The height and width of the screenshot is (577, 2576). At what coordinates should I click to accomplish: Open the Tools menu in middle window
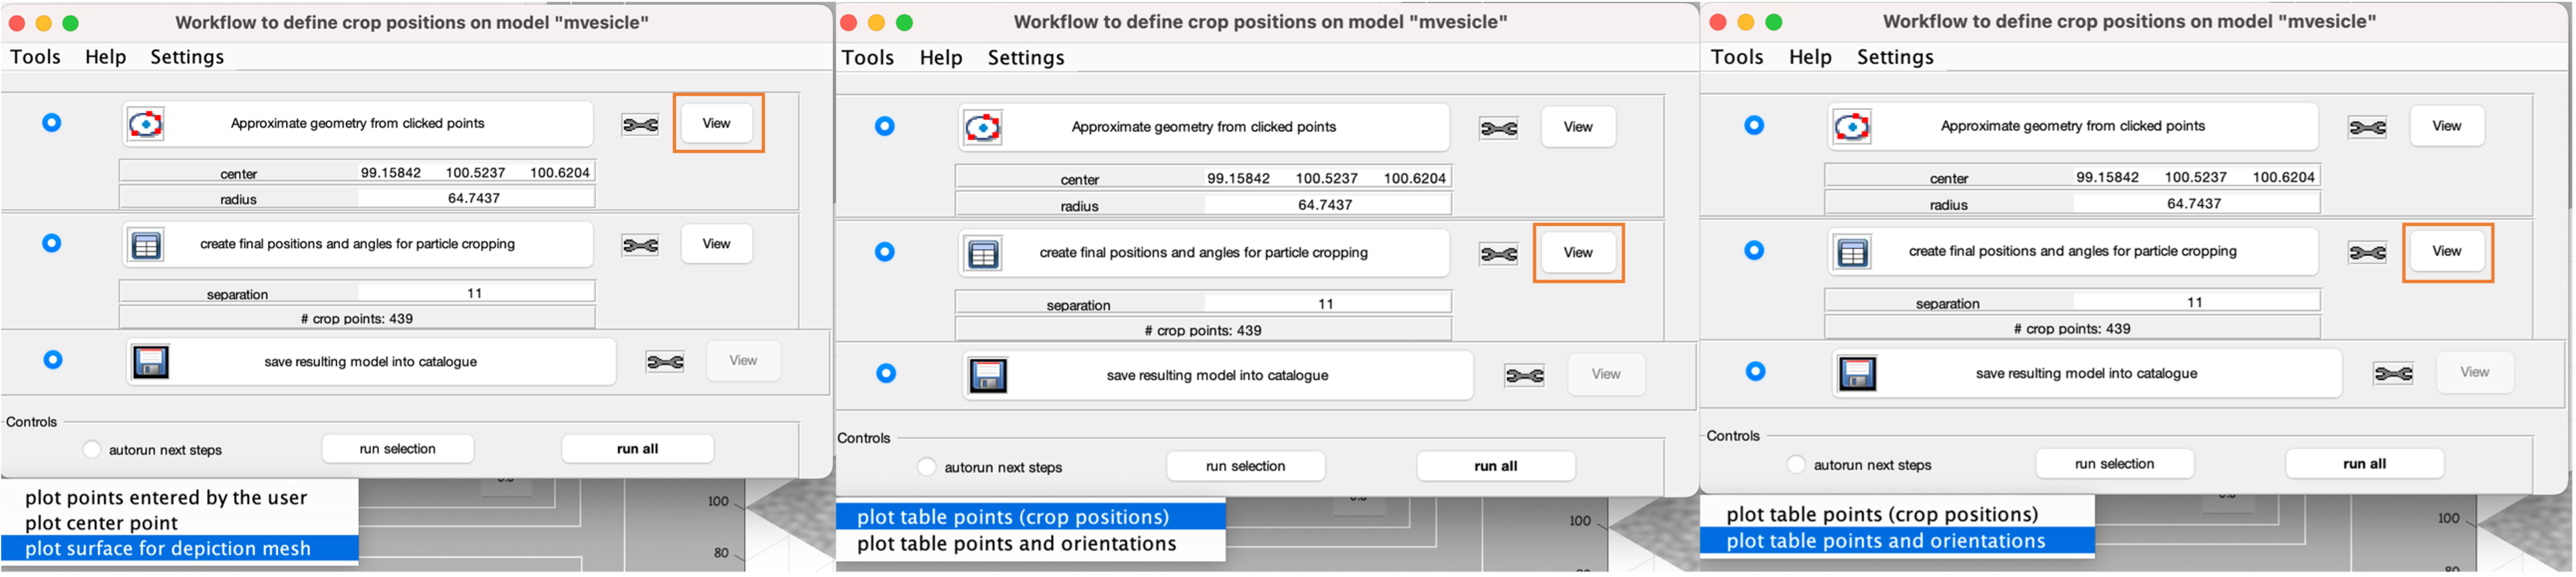click(x=868, y=58)
